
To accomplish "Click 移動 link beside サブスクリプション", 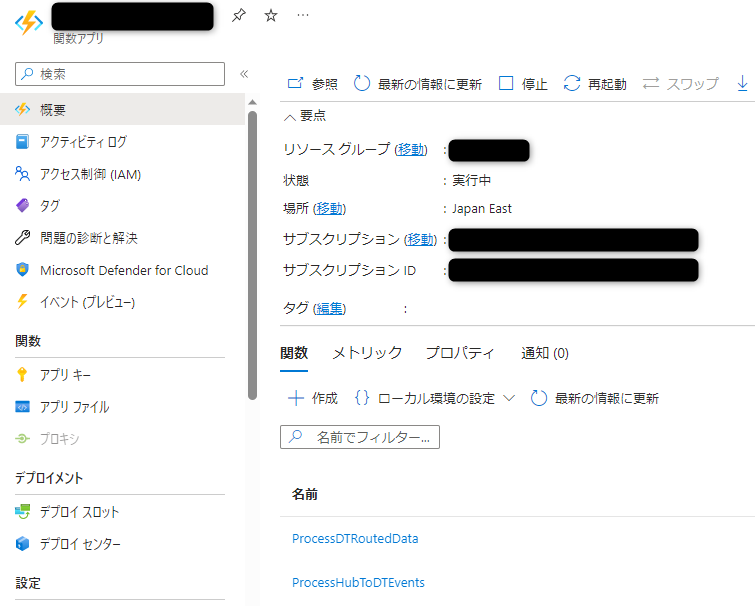I will [420, 239].
